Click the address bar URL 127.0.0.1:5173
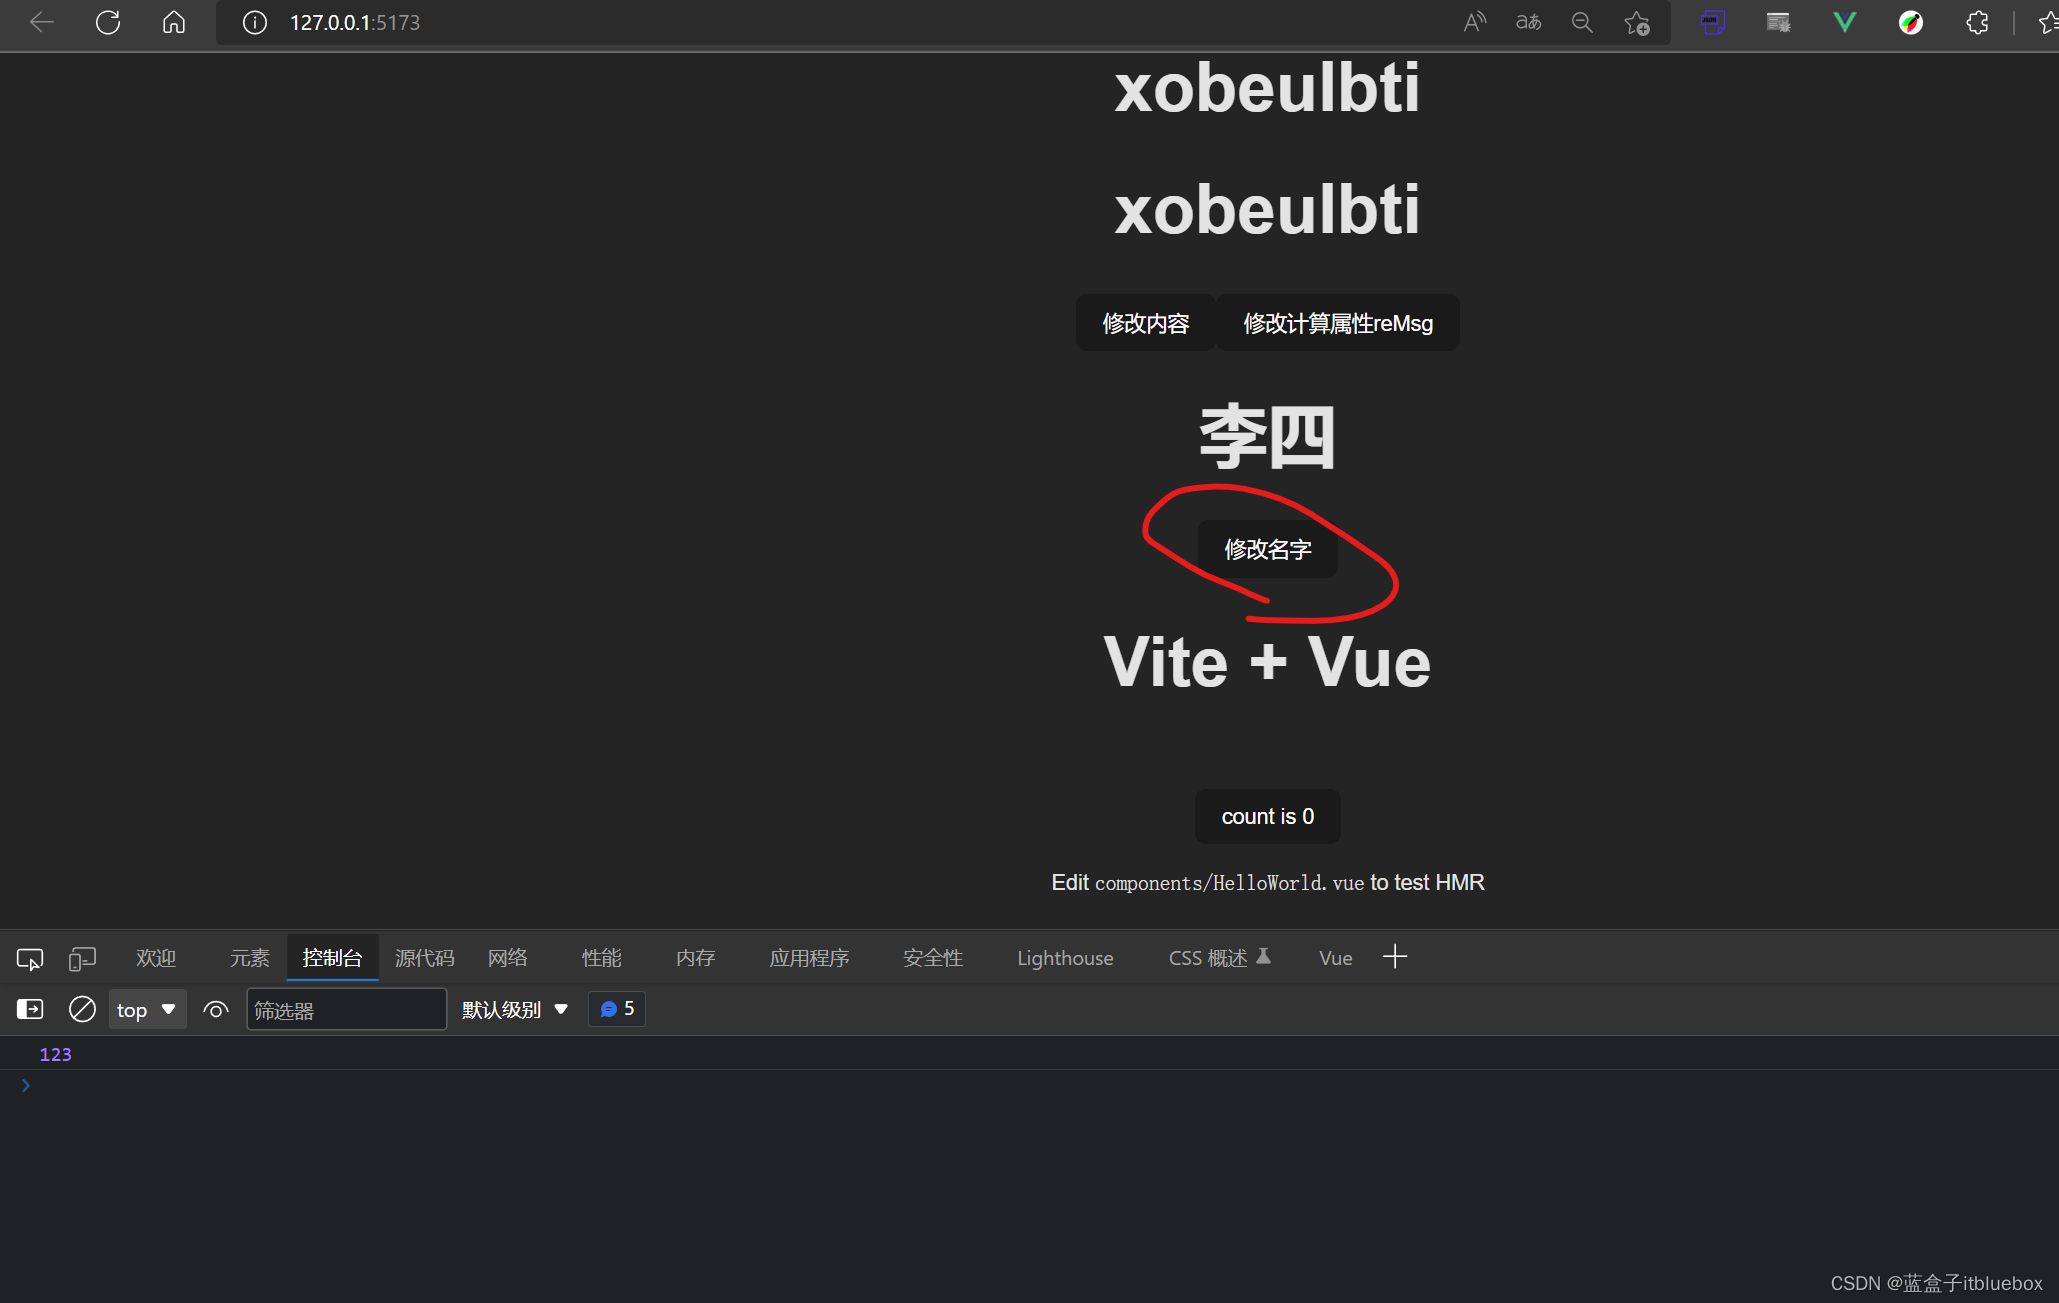The image size is (2059, 1303). (355, 22)
